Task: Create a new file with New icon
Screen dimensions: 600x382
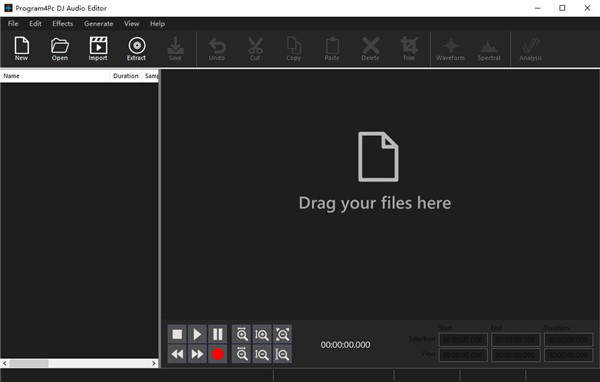Action: point(21,48)
